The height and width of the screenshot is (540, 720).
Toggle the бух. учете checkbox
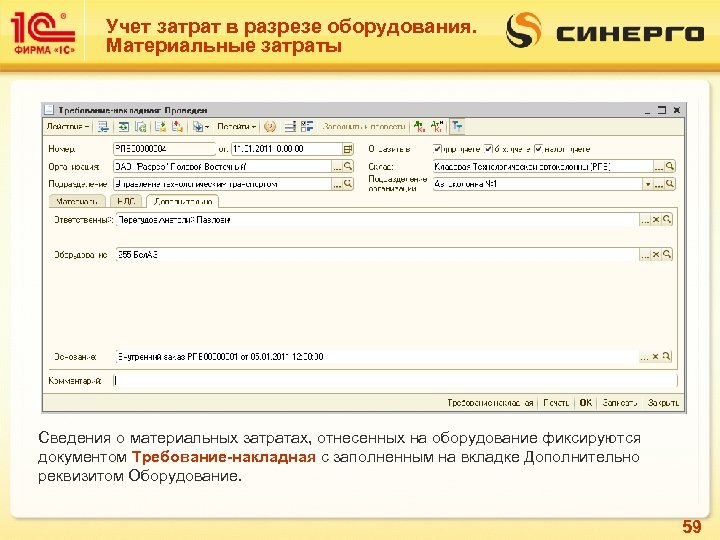pos(489,149)
